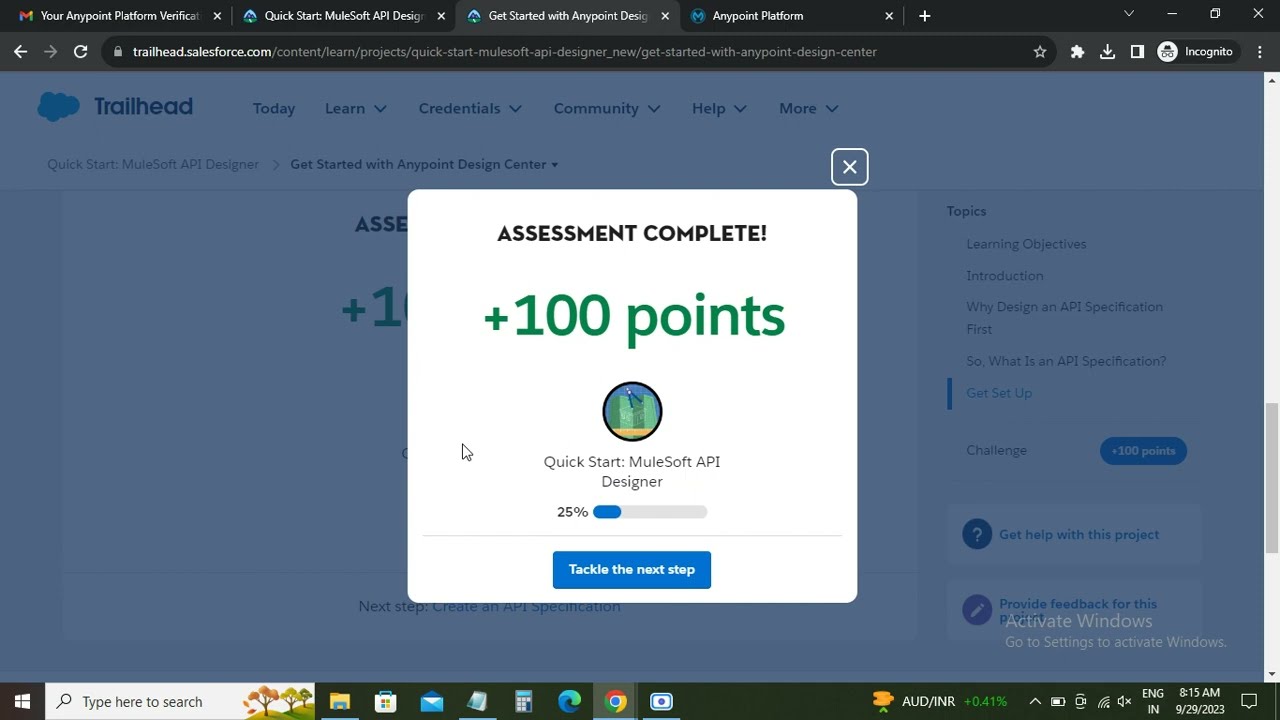1280x720 pixels.
Task: Switch to Your Anypoint Platform Verification Gmail tab
Action: point(119,16)
